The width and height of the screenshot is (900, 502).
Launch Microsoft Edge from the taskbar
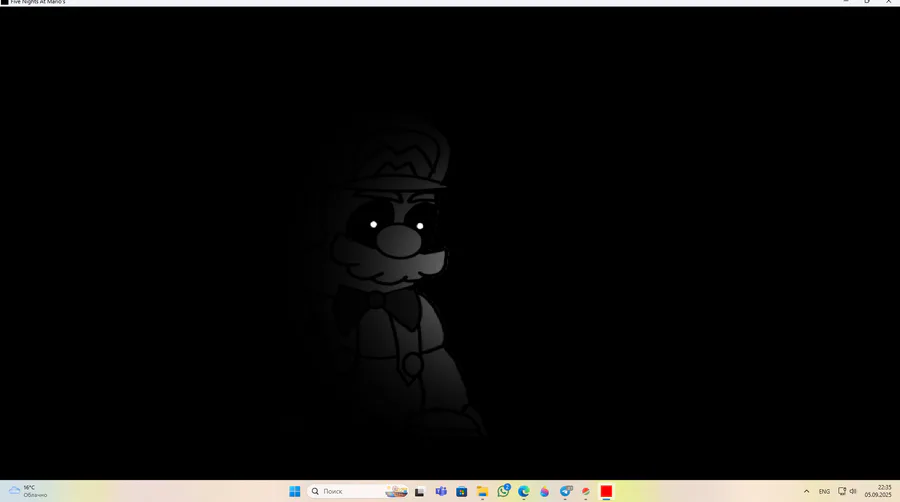(523, 492)
